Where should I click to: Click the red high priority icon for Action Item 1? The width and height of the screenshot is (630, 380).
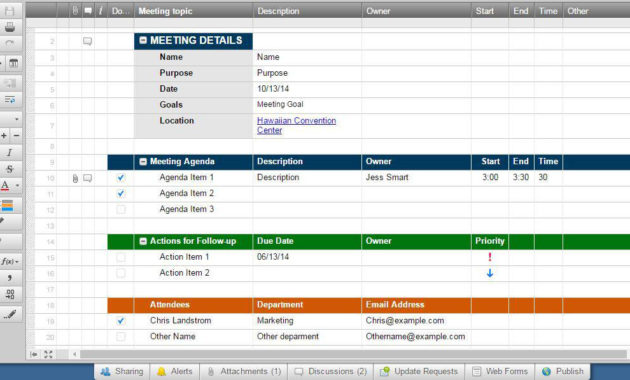490,257
